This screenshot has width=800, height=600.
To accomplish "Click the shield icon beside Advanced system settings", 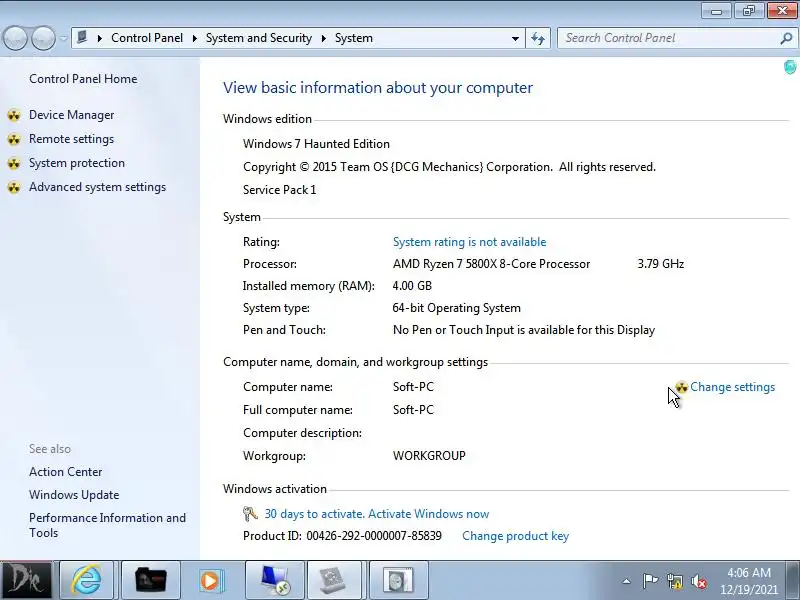I will click(x=14, y=187).
